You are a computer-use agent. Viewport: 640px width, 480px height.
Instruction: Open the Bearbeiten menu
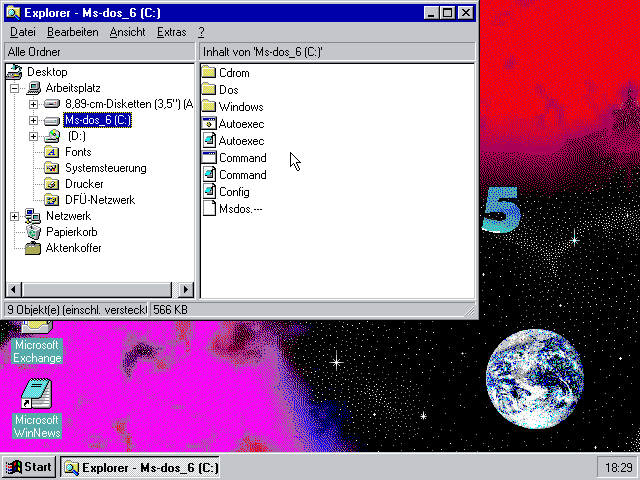tap(73, 32)
